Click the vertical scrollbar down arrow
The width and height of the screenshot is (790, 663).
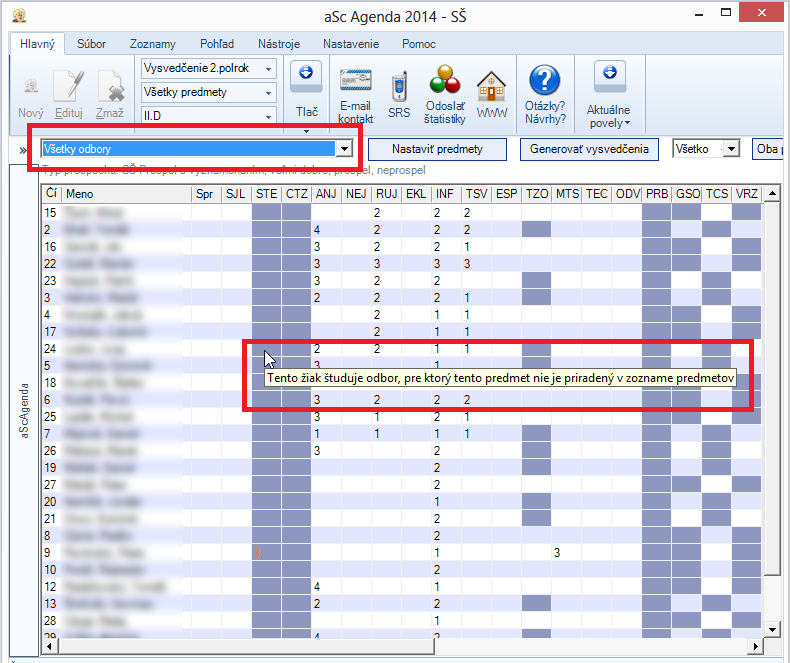(772, 629)
